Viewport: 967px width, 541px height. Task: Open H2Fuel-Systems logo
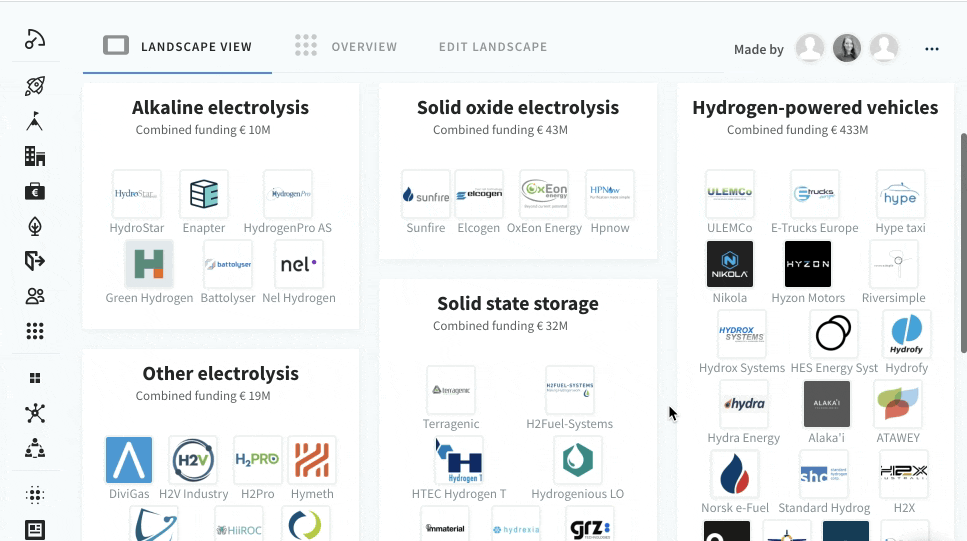click(570, 390)
